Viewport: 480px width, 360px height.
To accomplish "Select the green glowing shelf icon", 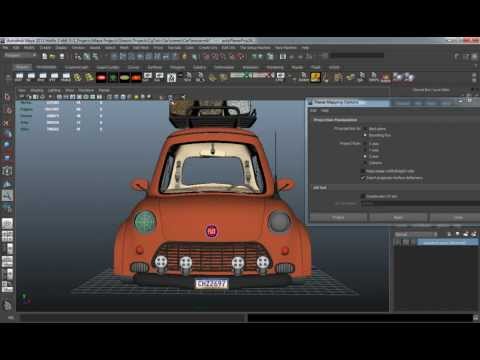I will [x=113, y=78].
